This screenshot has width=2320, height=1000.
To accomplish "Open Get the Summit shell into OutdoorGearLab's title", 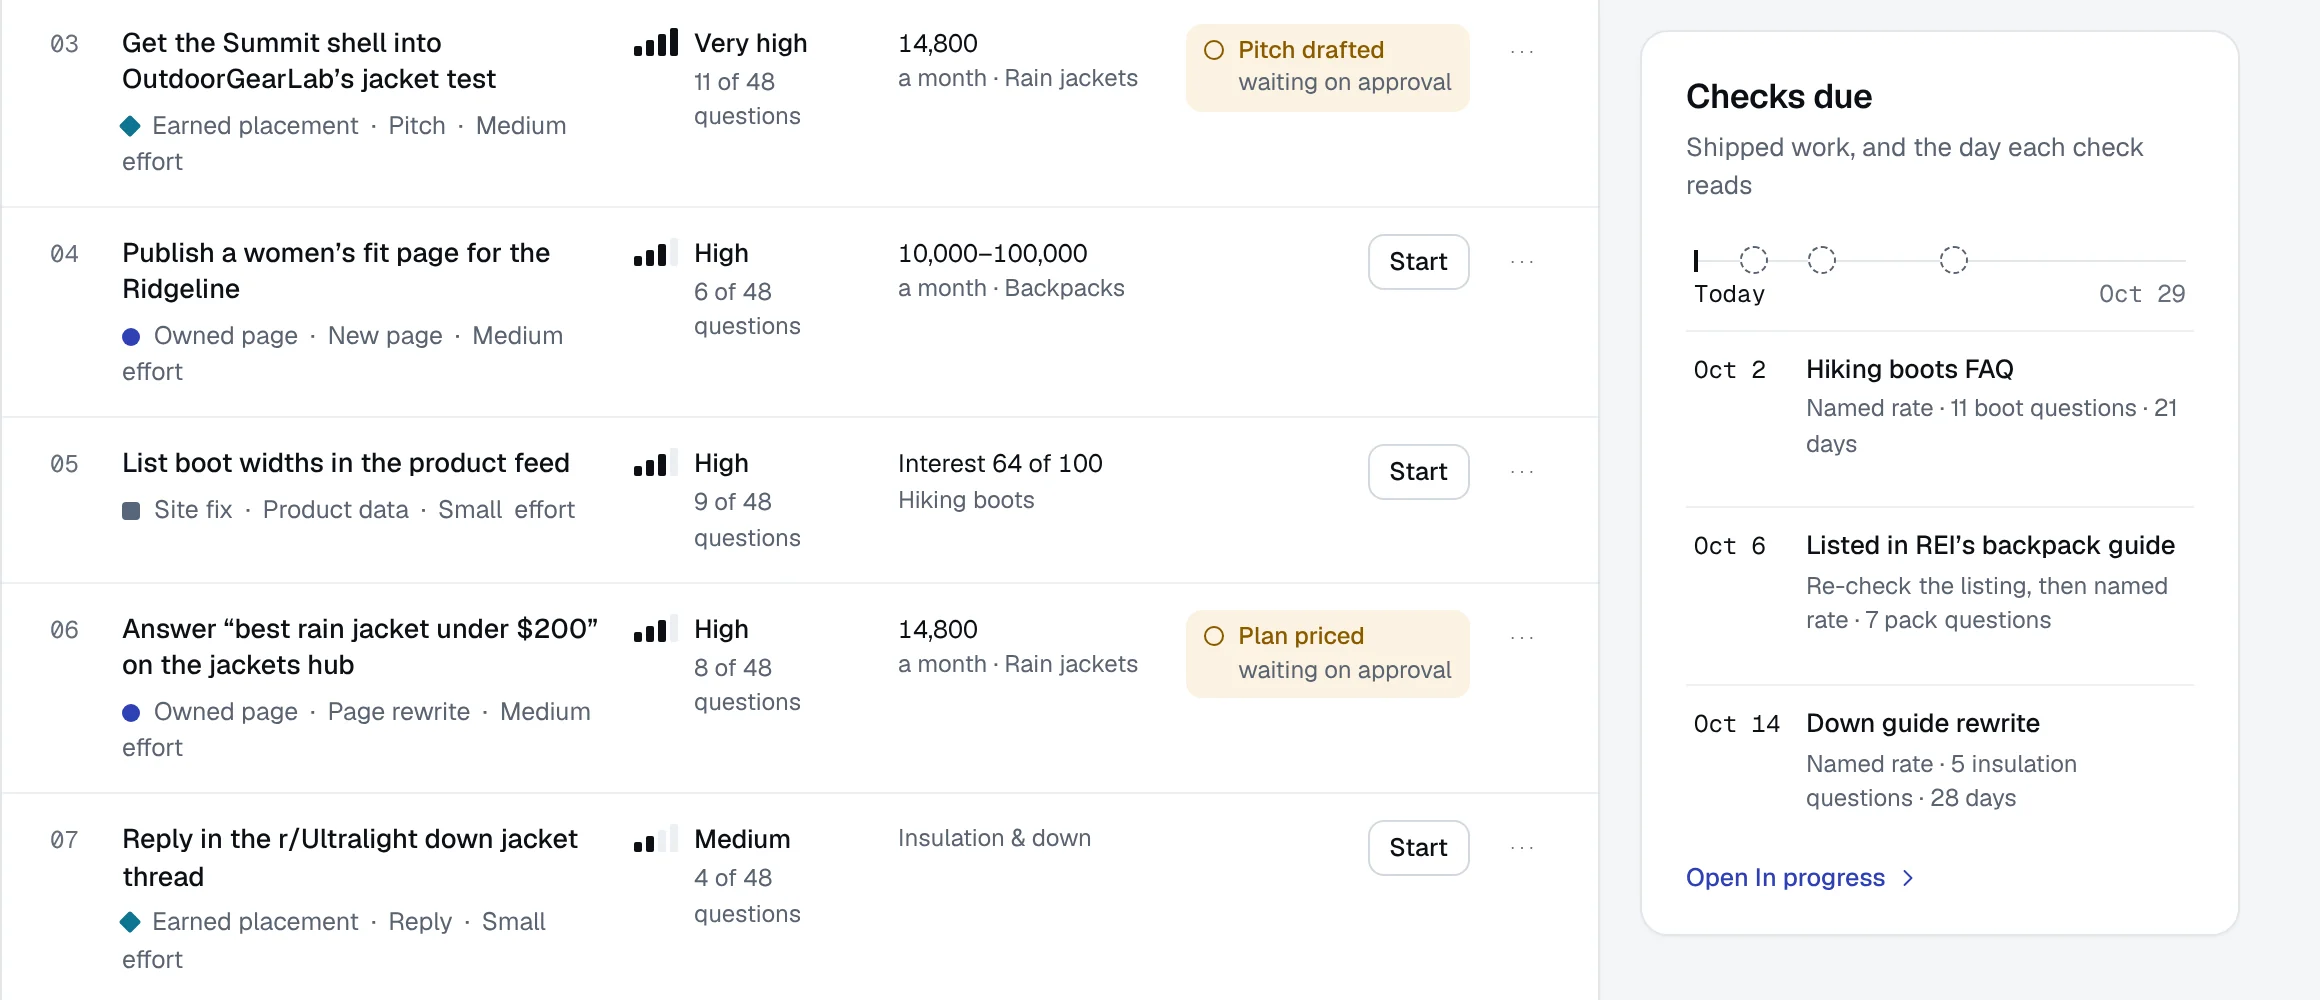I will (x=309, y=61).
